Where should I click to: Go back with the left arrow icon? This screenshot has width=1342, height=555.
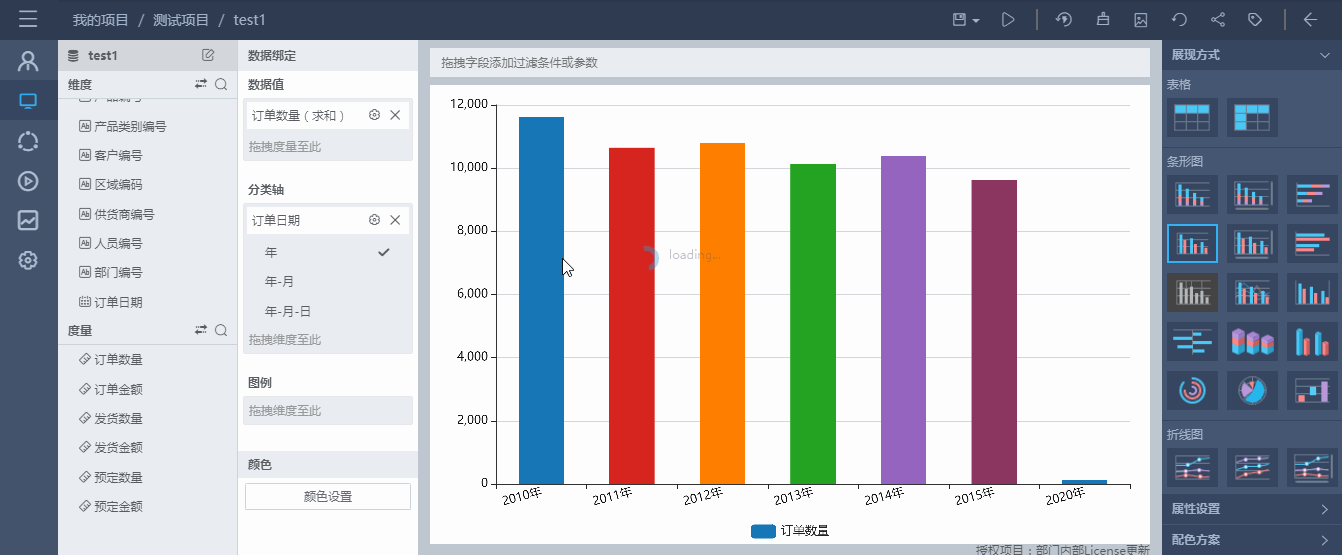pyautogui.click(x=1310, y=19)
